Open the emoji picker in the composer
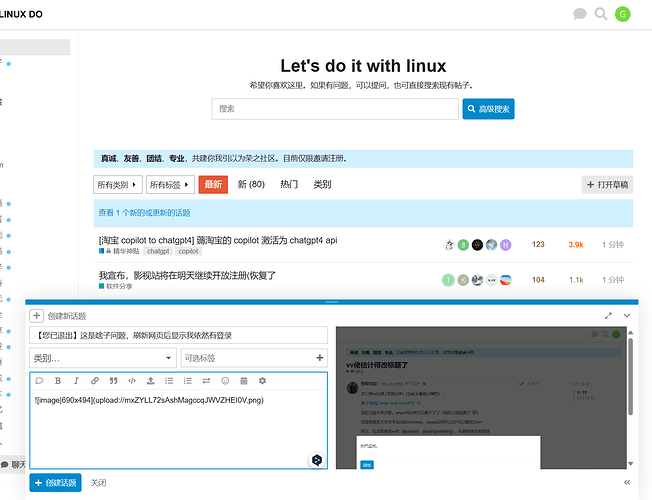Viewport: 652px width, 500px height. (x=225, y=381)
